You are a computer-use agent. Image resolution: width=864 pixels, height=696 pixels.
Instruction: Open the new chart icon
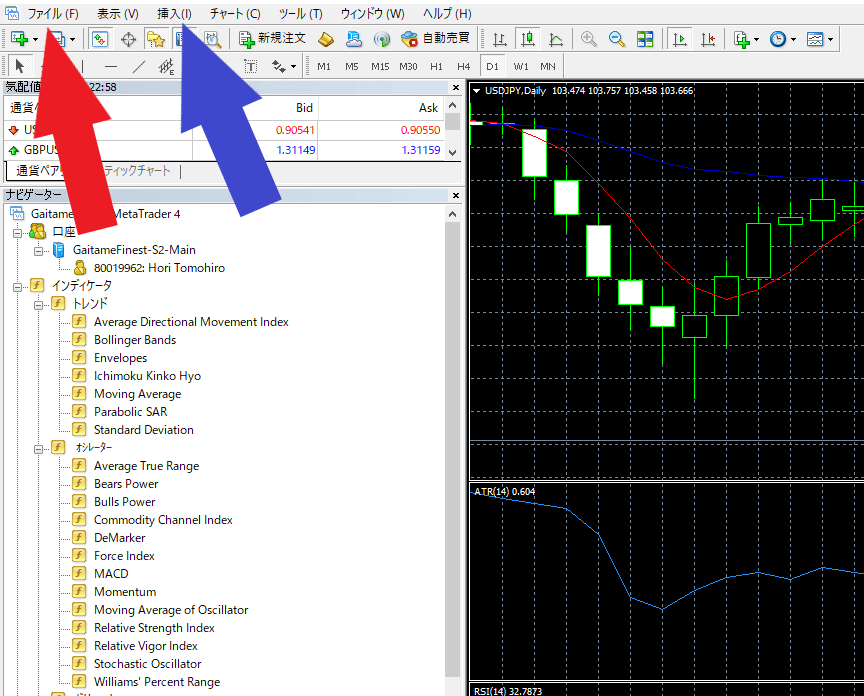19,39
